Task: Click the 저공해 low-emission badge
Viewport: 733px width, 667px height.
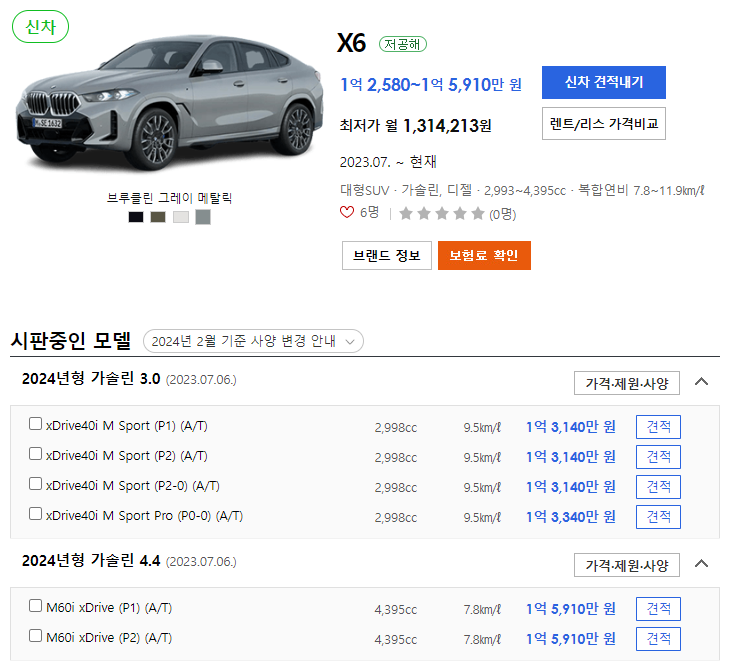Action: coord(402,44)
